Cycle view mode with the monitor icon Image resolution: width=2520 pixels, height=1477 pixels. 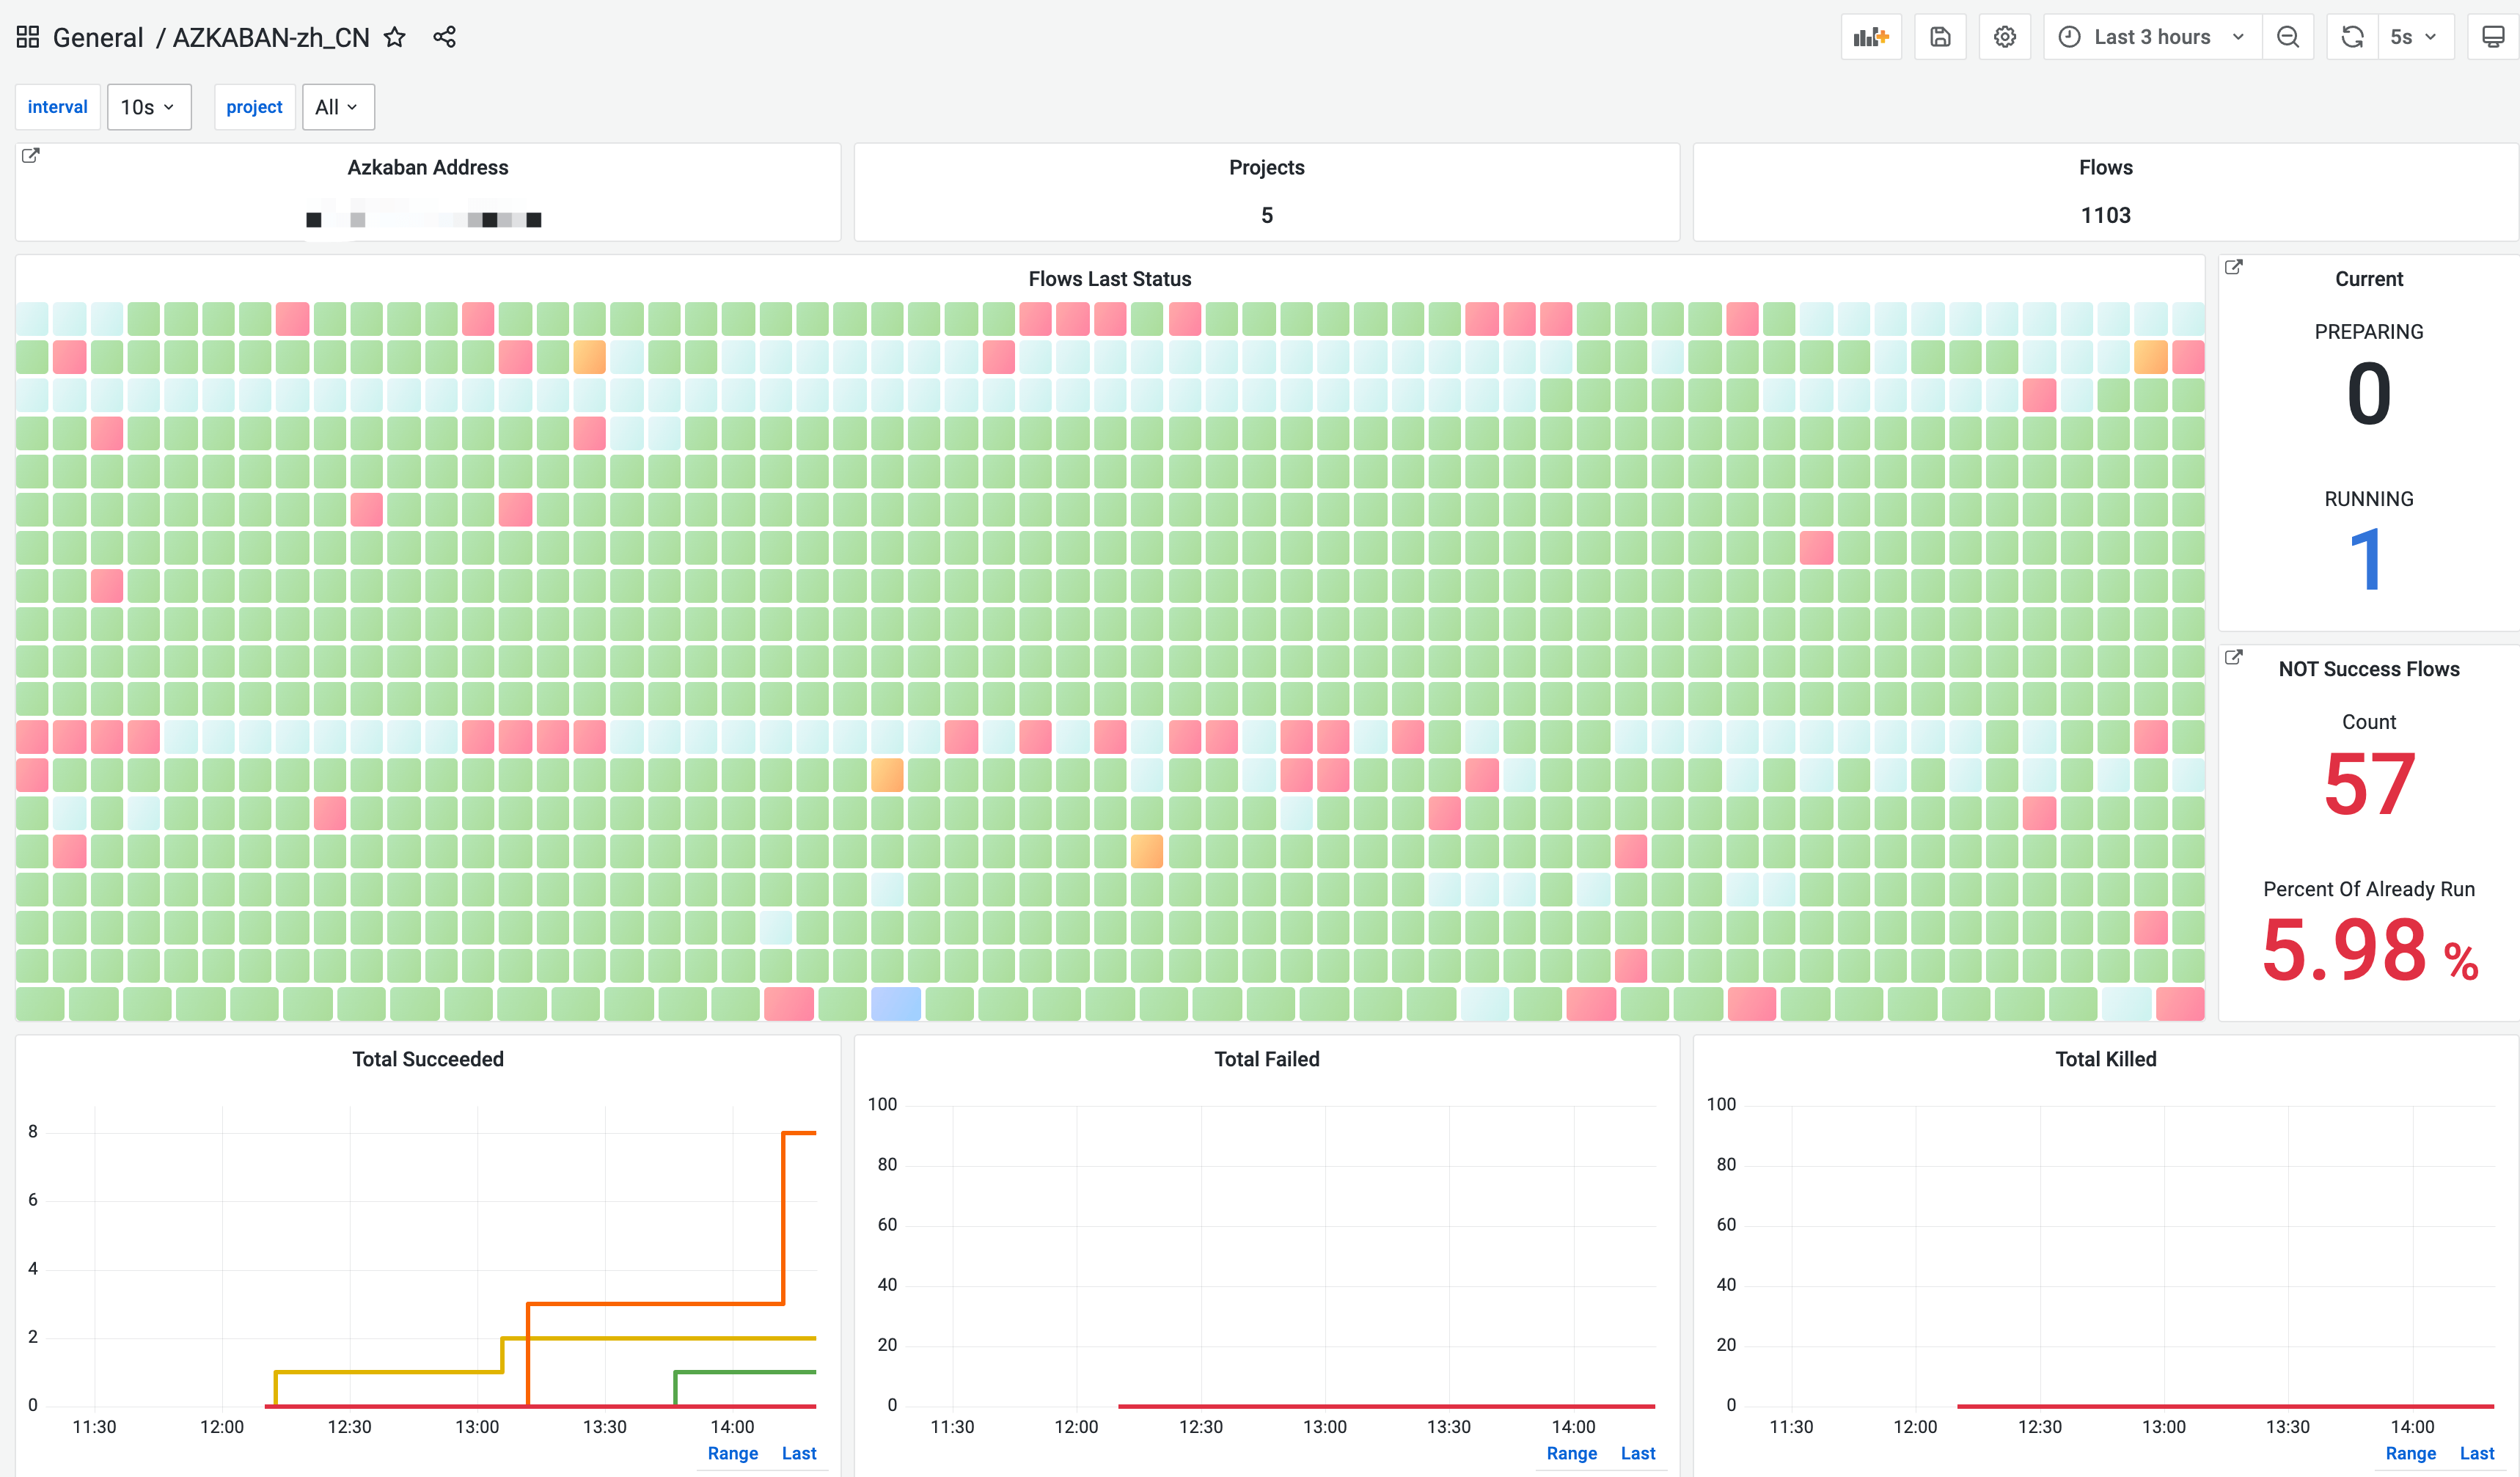2493,37
